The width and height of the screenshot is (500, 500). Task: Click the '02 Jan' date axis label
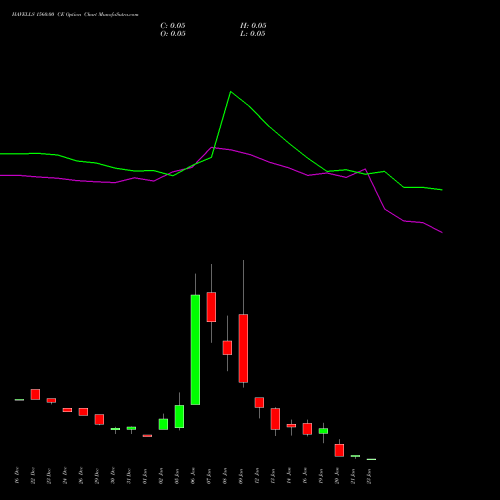(x=161, y=476)
